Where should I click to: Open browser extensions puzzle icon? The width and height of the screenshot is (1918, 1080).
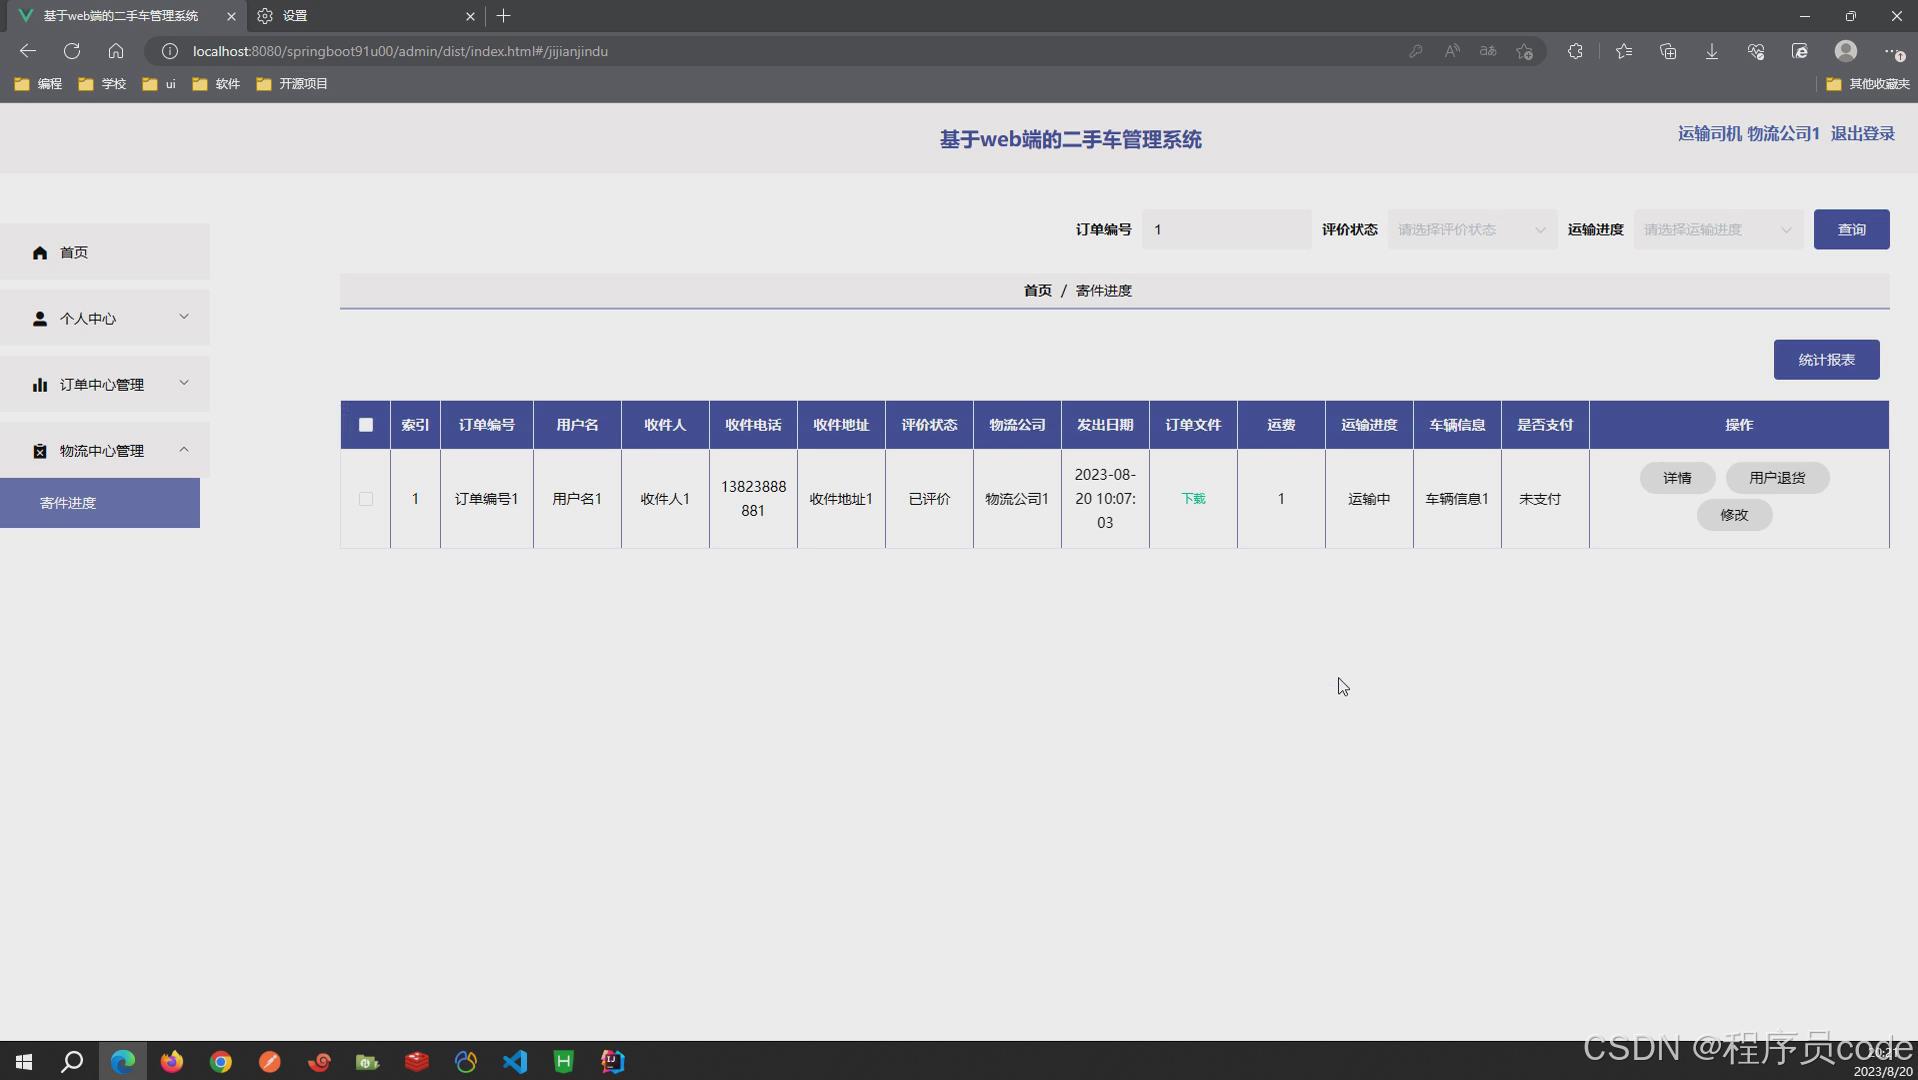point(1575,51)
